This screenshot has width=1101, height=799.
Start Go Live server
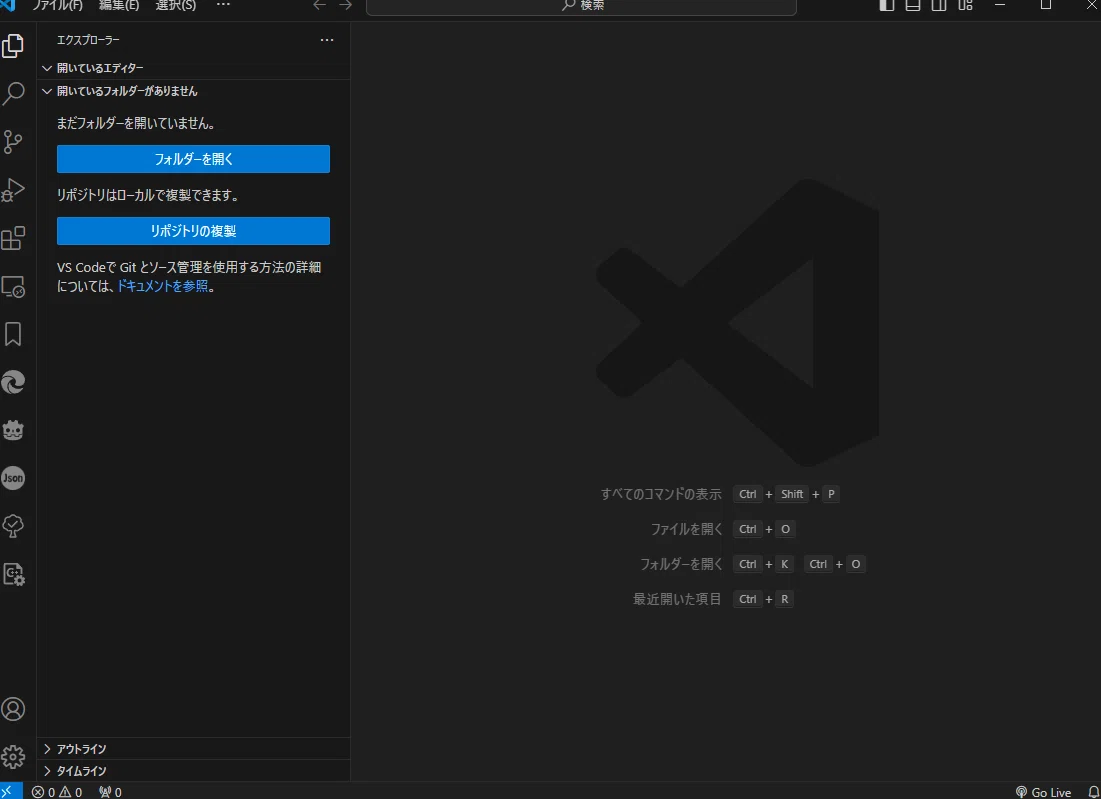[x=1043, y=792]
